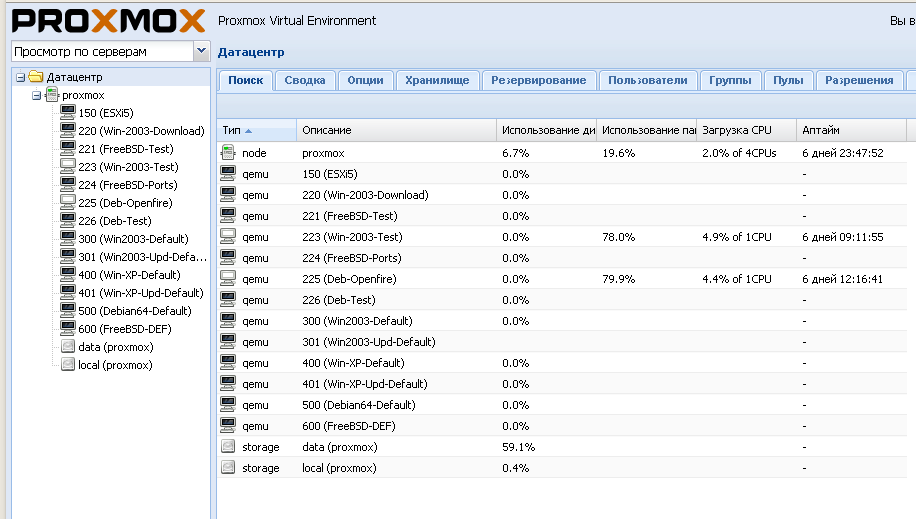Click the '59.1%' disk usage cell
The width and height of the screenshot is (916, 519).
518,447
